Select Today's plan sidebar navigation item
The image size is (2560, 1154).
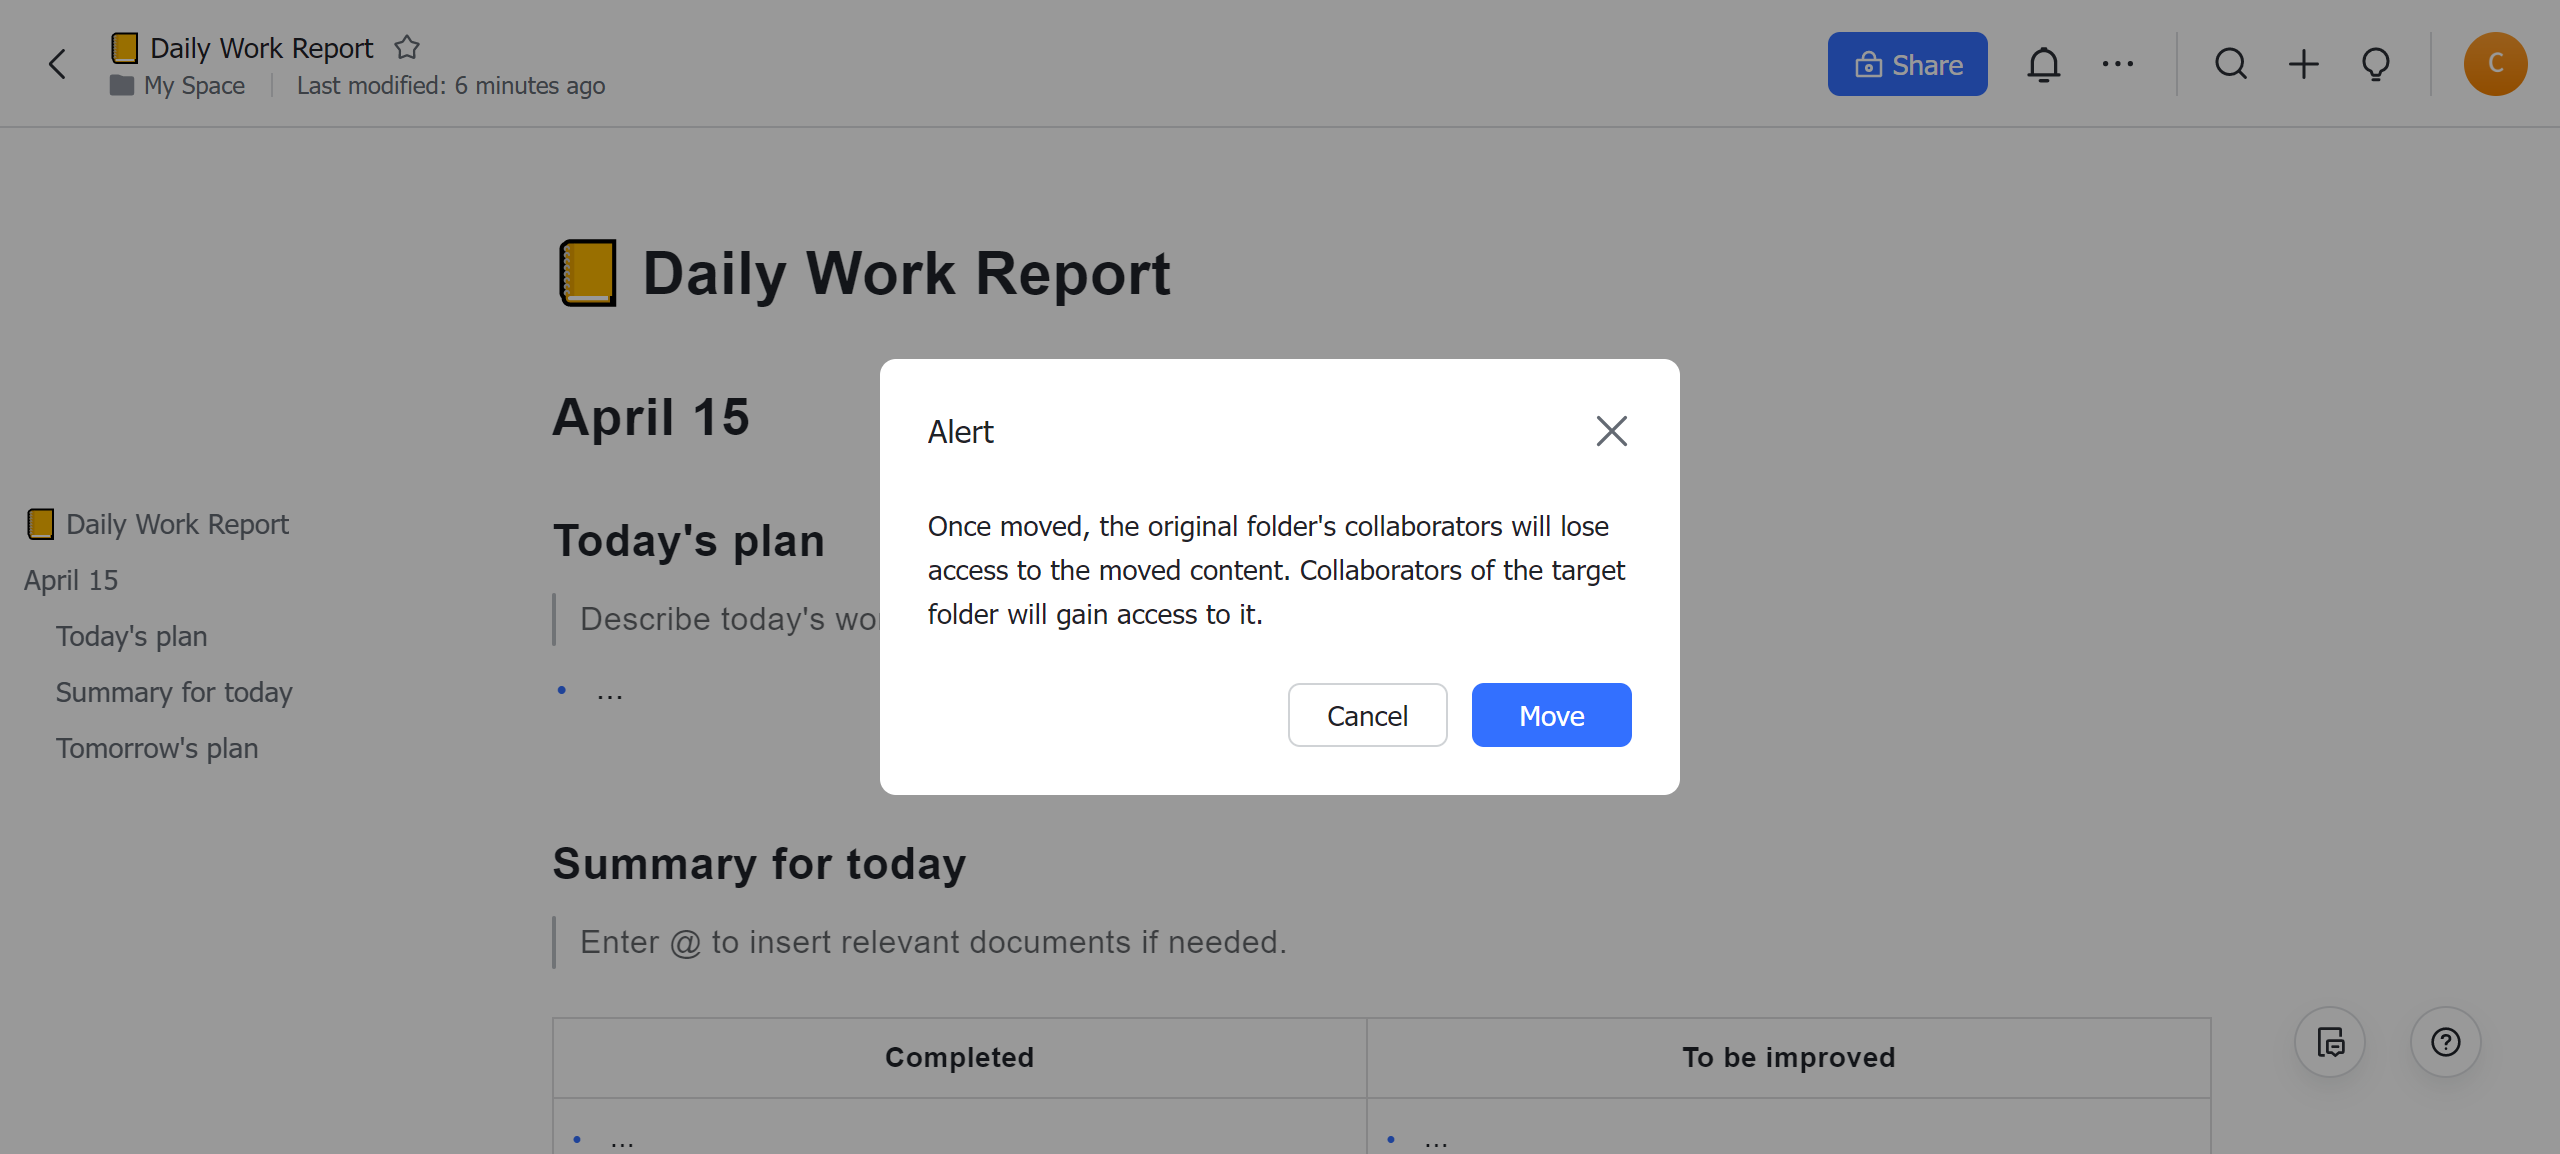[131, 635]
